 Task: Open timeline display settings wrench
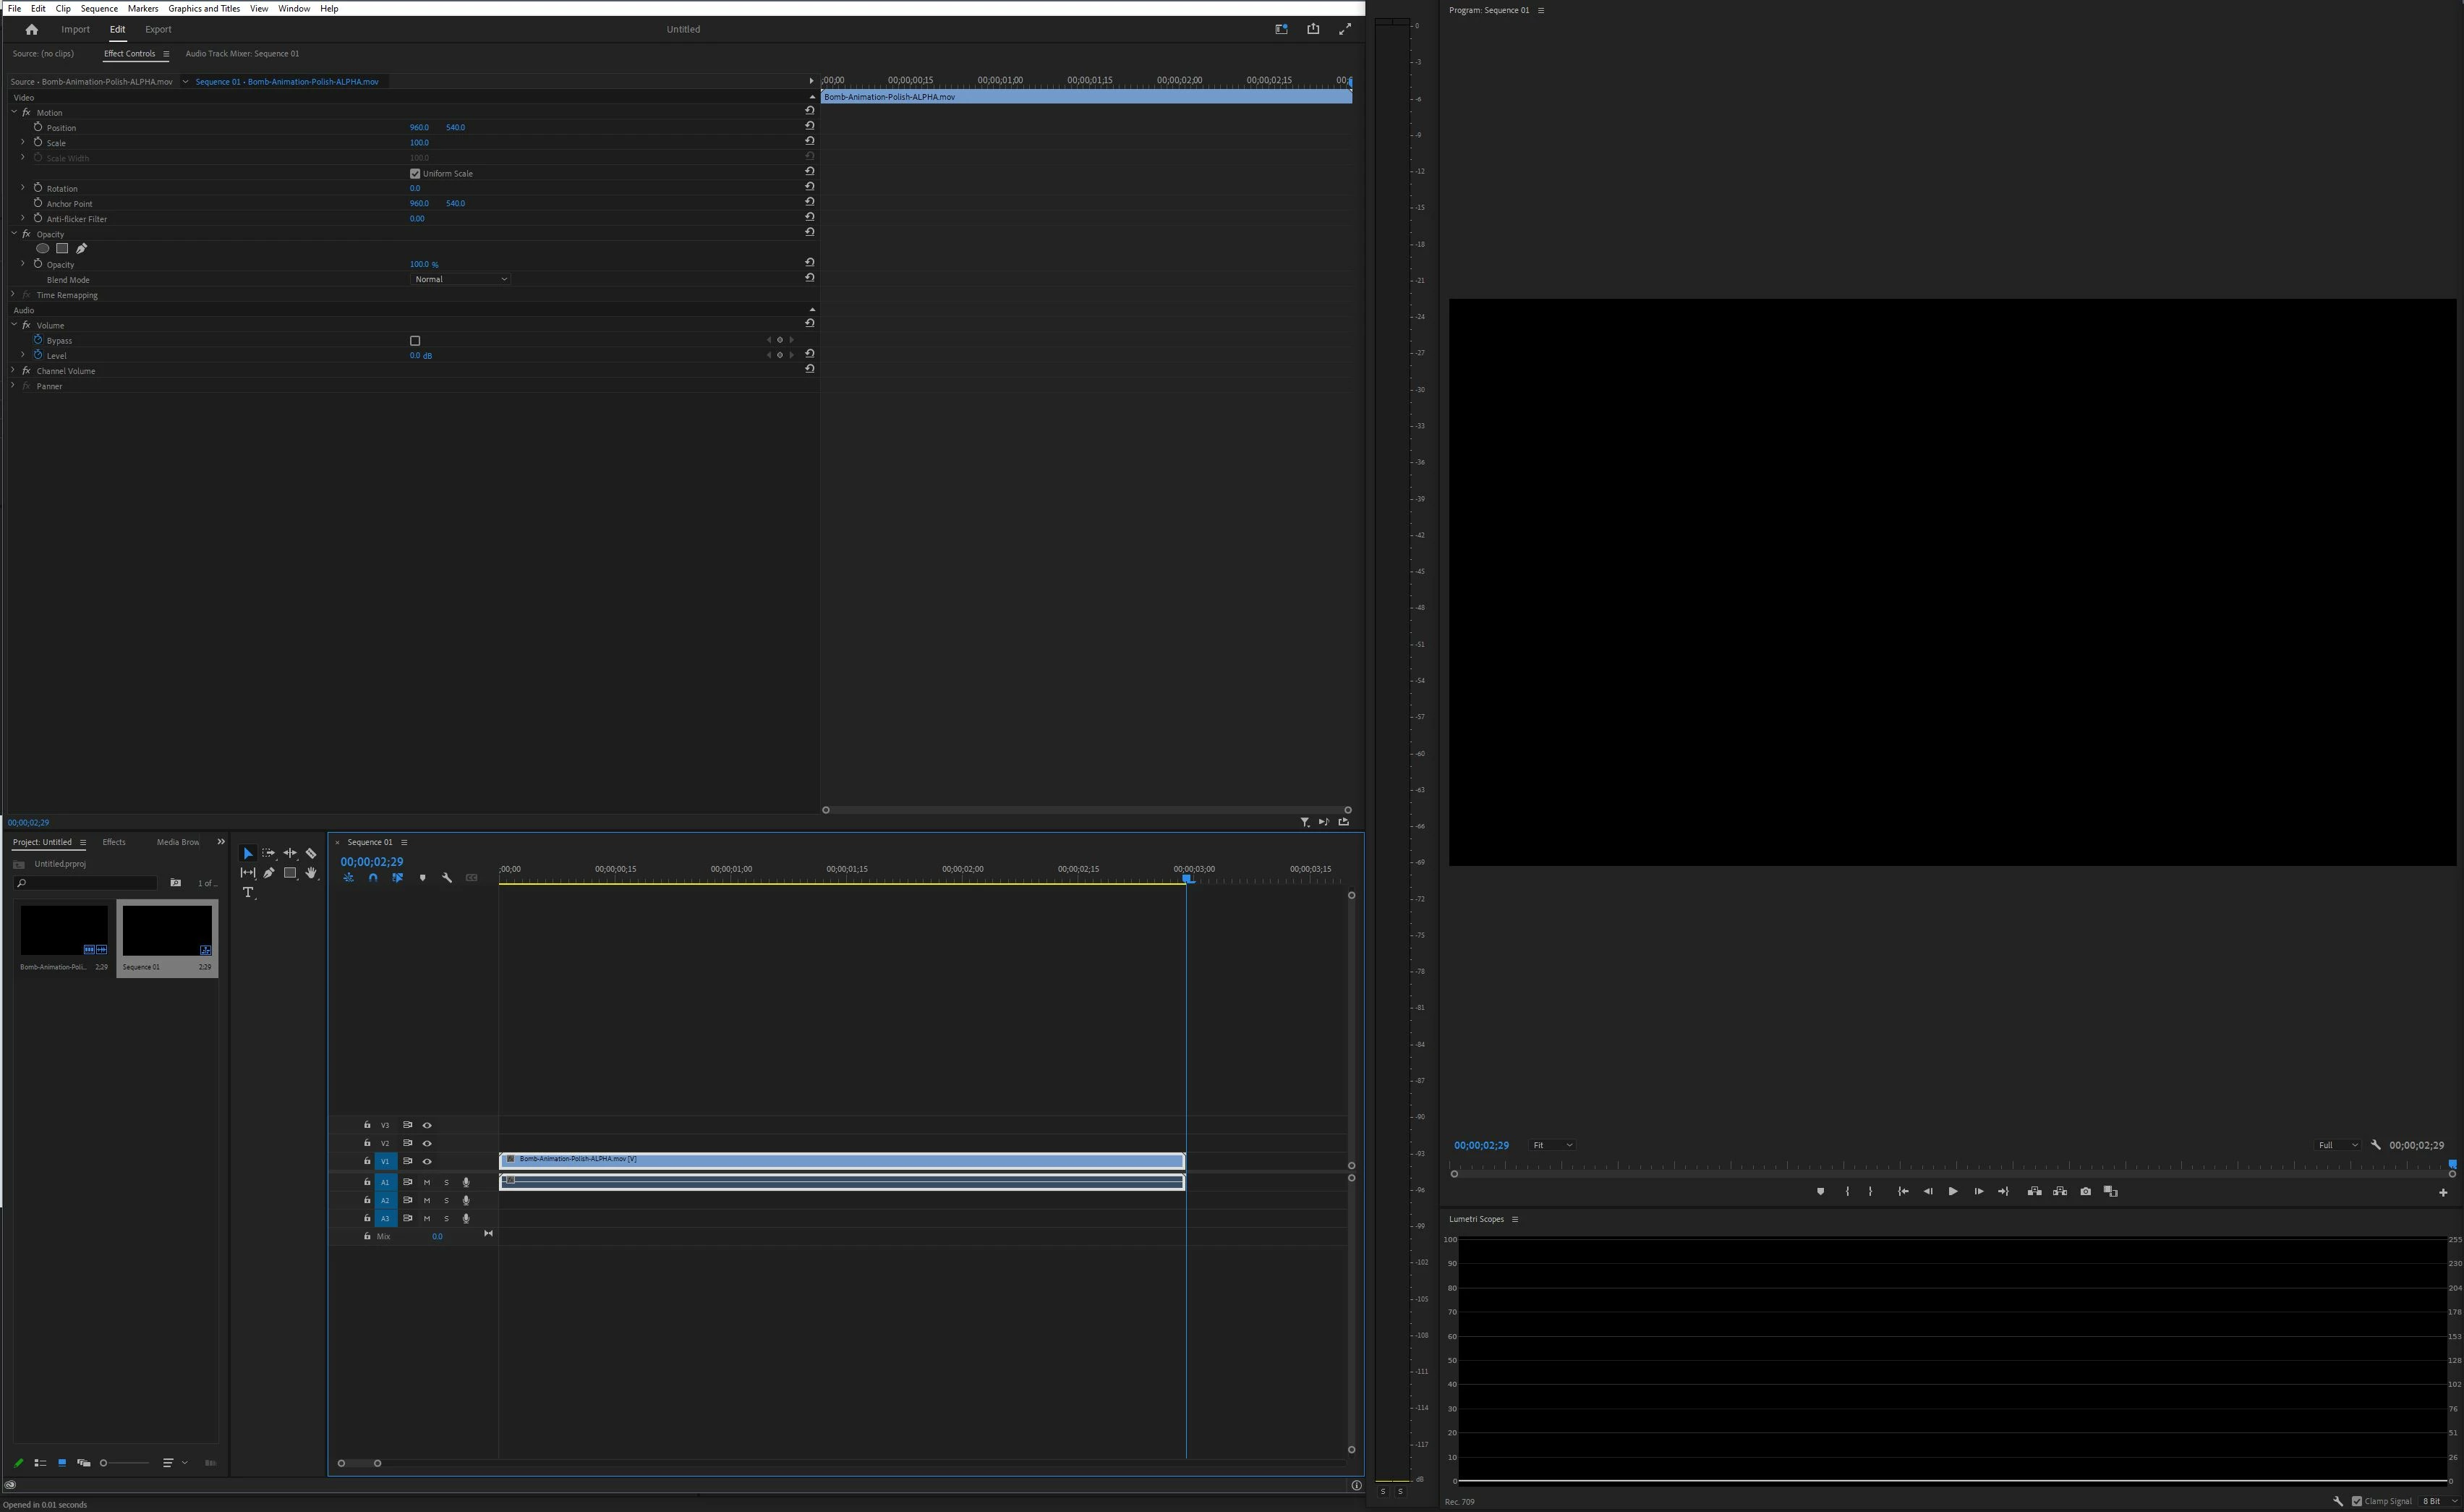pos(447,878)
